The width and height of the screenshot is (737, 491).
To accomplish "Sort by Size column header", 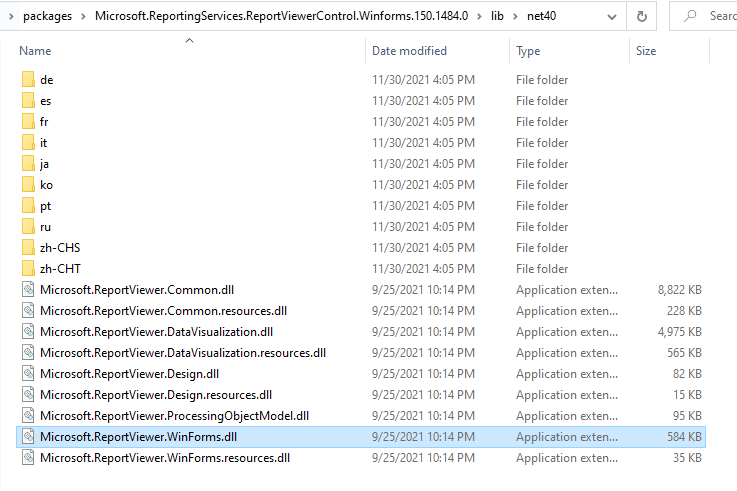I will 646,51.
